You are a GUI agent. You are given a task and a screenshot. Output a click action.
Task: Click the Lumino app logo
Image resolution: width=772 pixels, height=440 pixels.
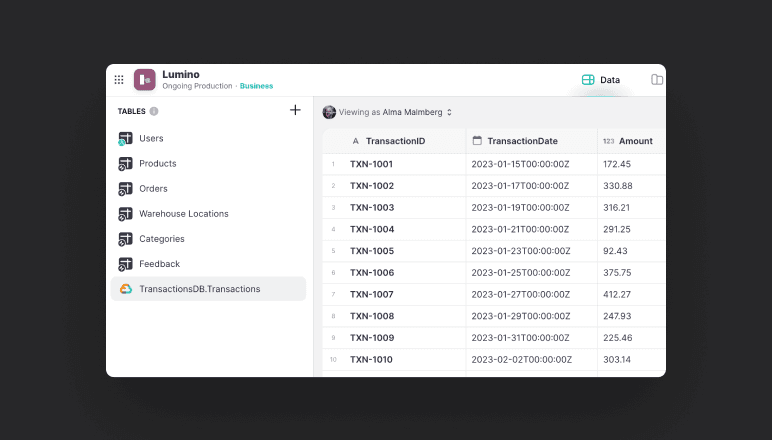click(x=145, y=80)
